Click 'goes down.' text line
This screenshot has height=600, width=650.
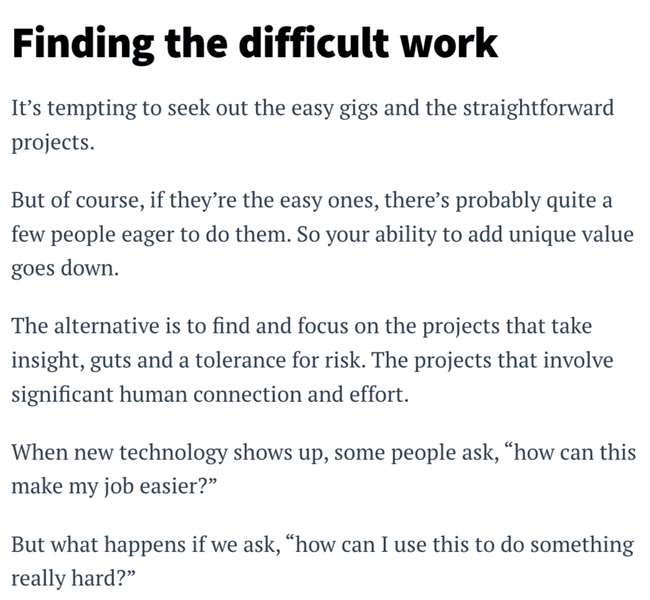point(65,269)
